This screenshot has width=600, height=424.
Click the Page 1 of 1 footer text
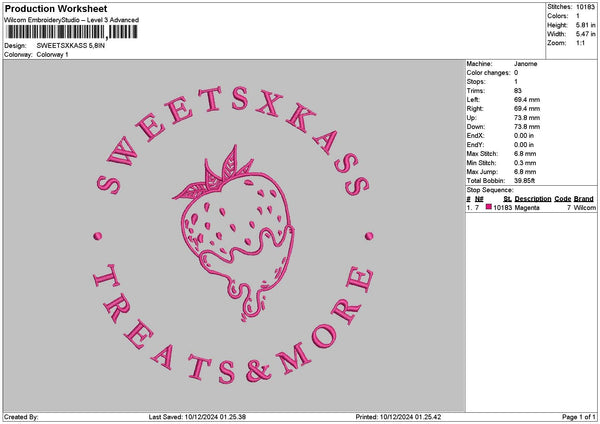click(x=579, y=417)
